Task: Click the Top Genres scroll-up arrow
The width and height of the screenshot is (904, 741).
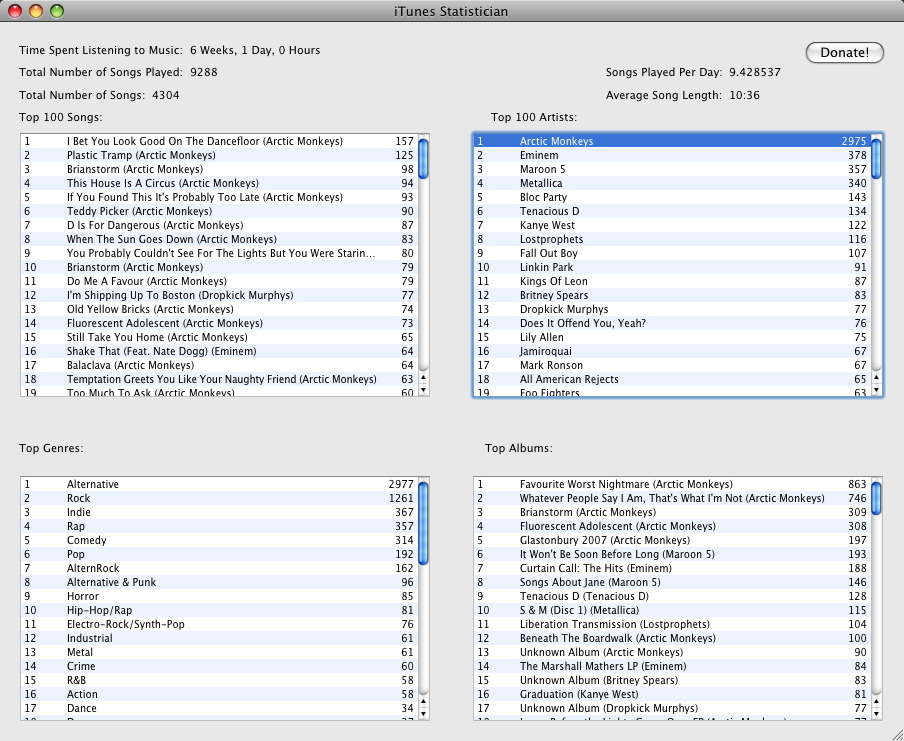Action: click(x=423, y=701)
